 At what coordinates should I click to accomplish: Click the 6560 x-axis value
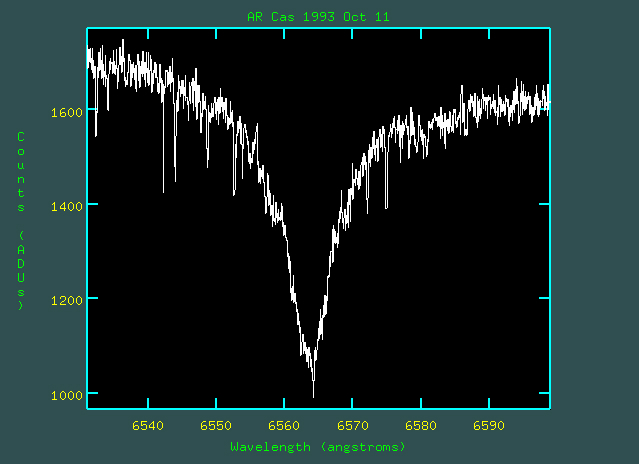point(284,426)
